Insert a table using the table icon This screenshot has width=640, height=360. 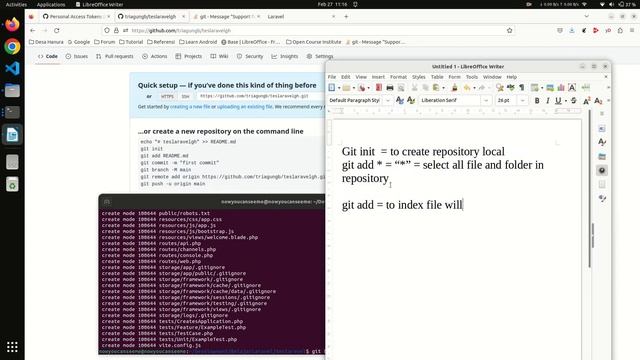534,88
